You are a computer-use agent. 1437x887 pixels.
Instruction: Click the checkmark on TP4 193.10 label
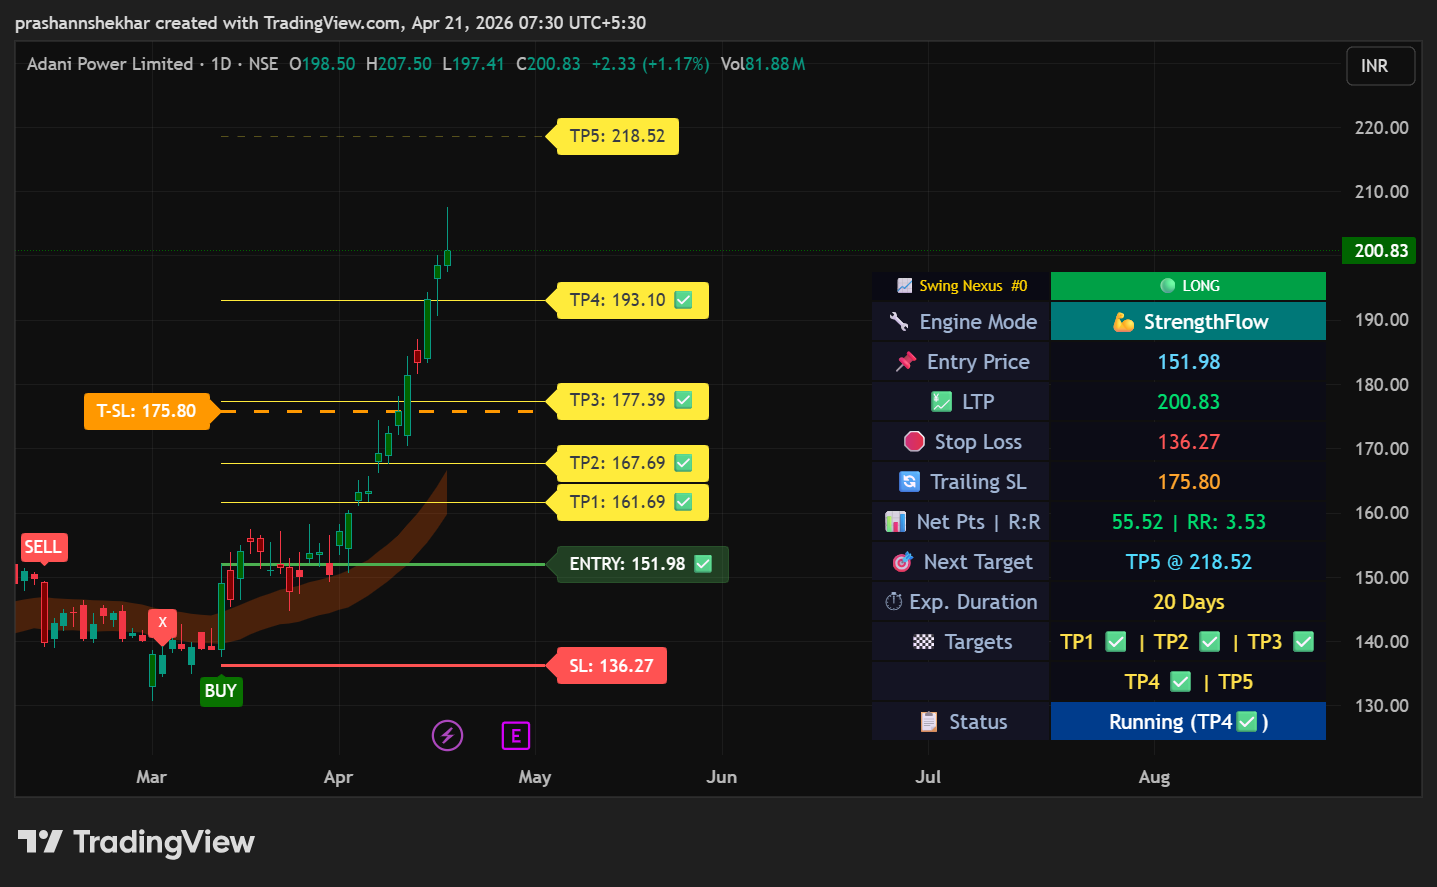[x=683, y=300]
